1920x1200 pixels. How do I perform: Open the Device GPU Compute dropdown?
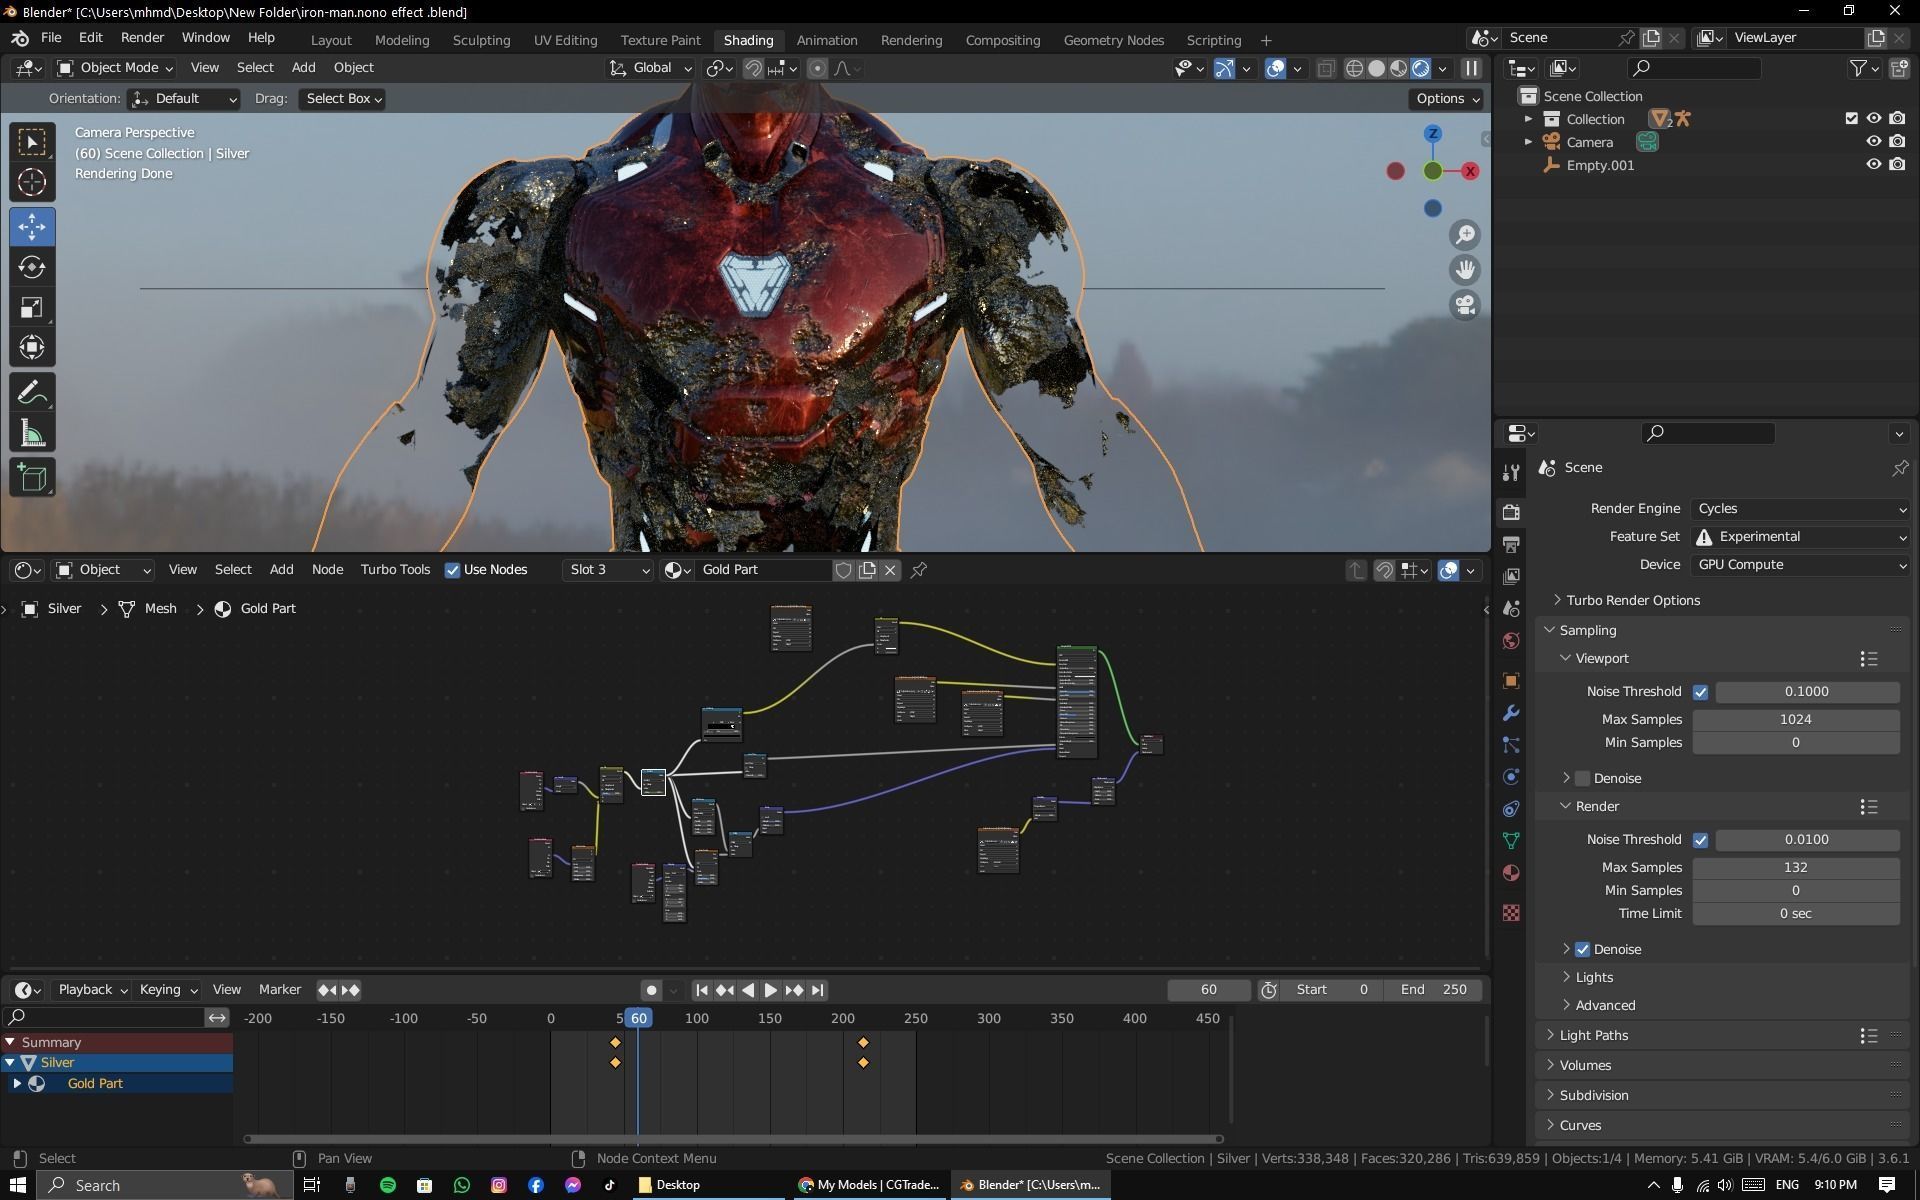tap(1801, 565)
